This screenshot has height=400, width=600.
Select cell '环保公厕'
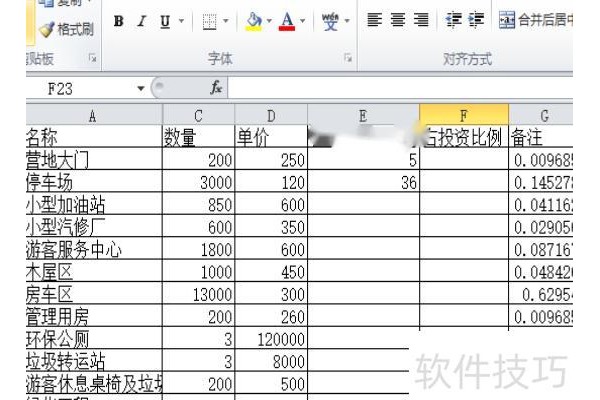click(94, 338)
